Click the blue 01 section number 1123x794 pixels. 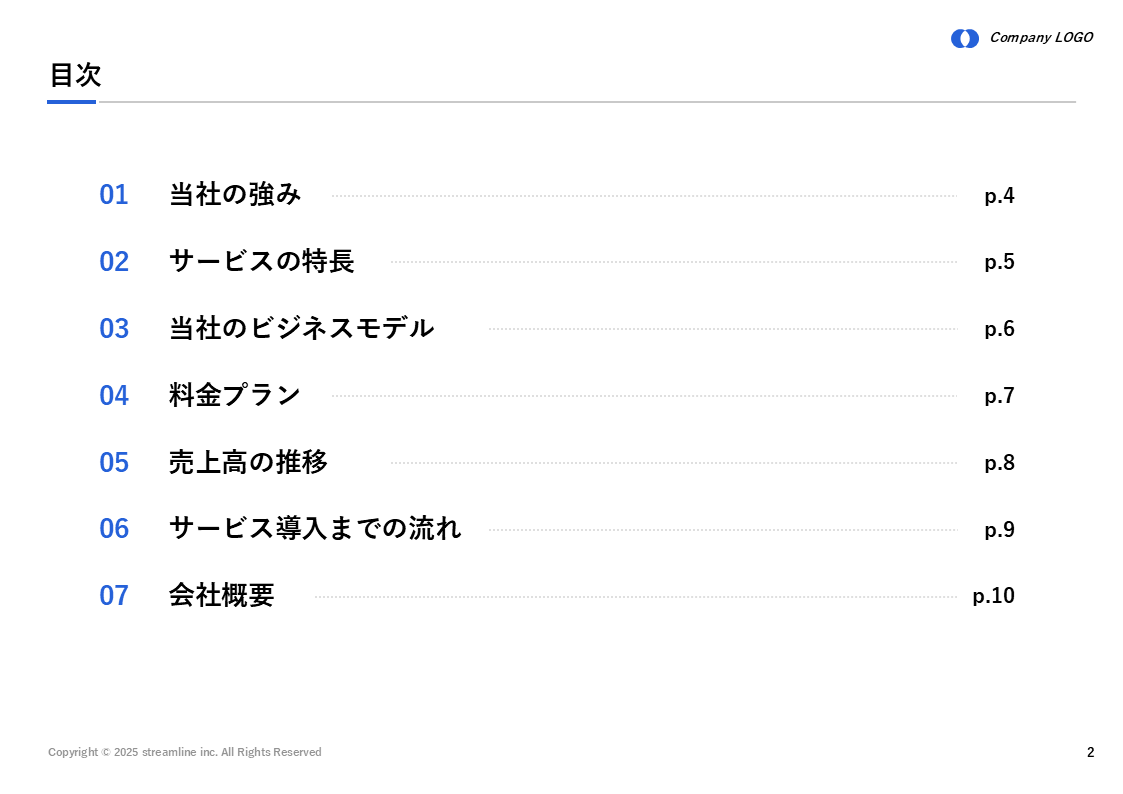[114, 195]
